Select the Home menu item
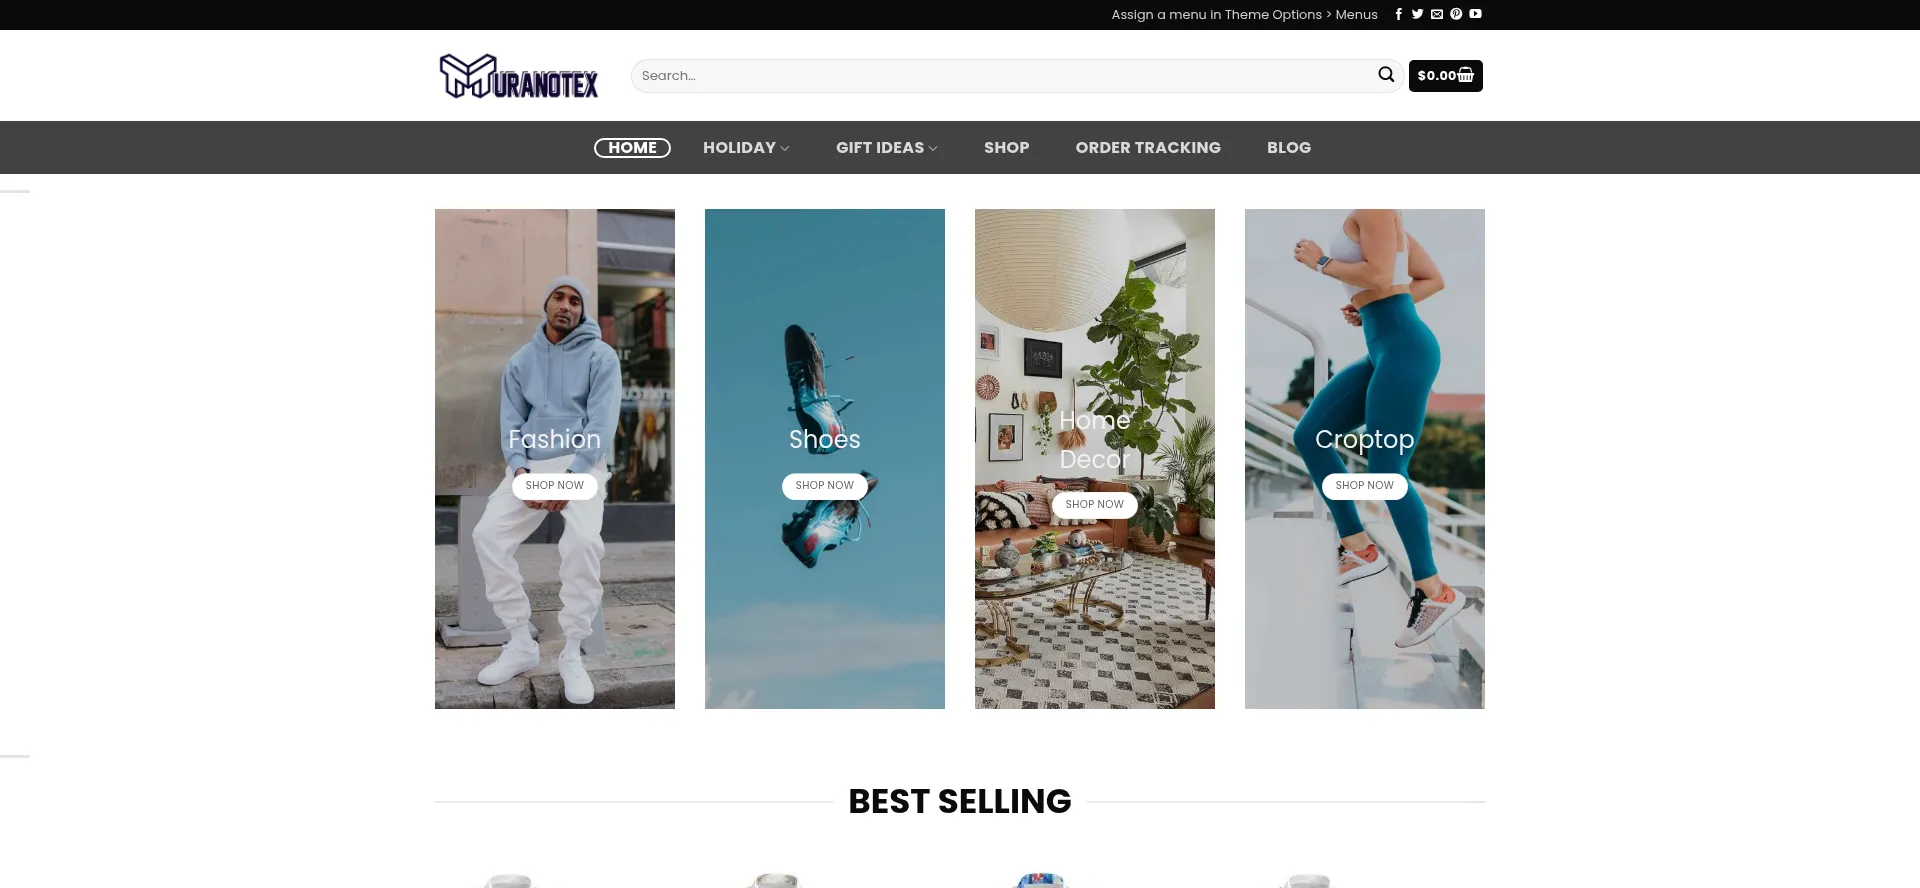Viewport: 1920px width, 888px height. click(x=632, y=148)
